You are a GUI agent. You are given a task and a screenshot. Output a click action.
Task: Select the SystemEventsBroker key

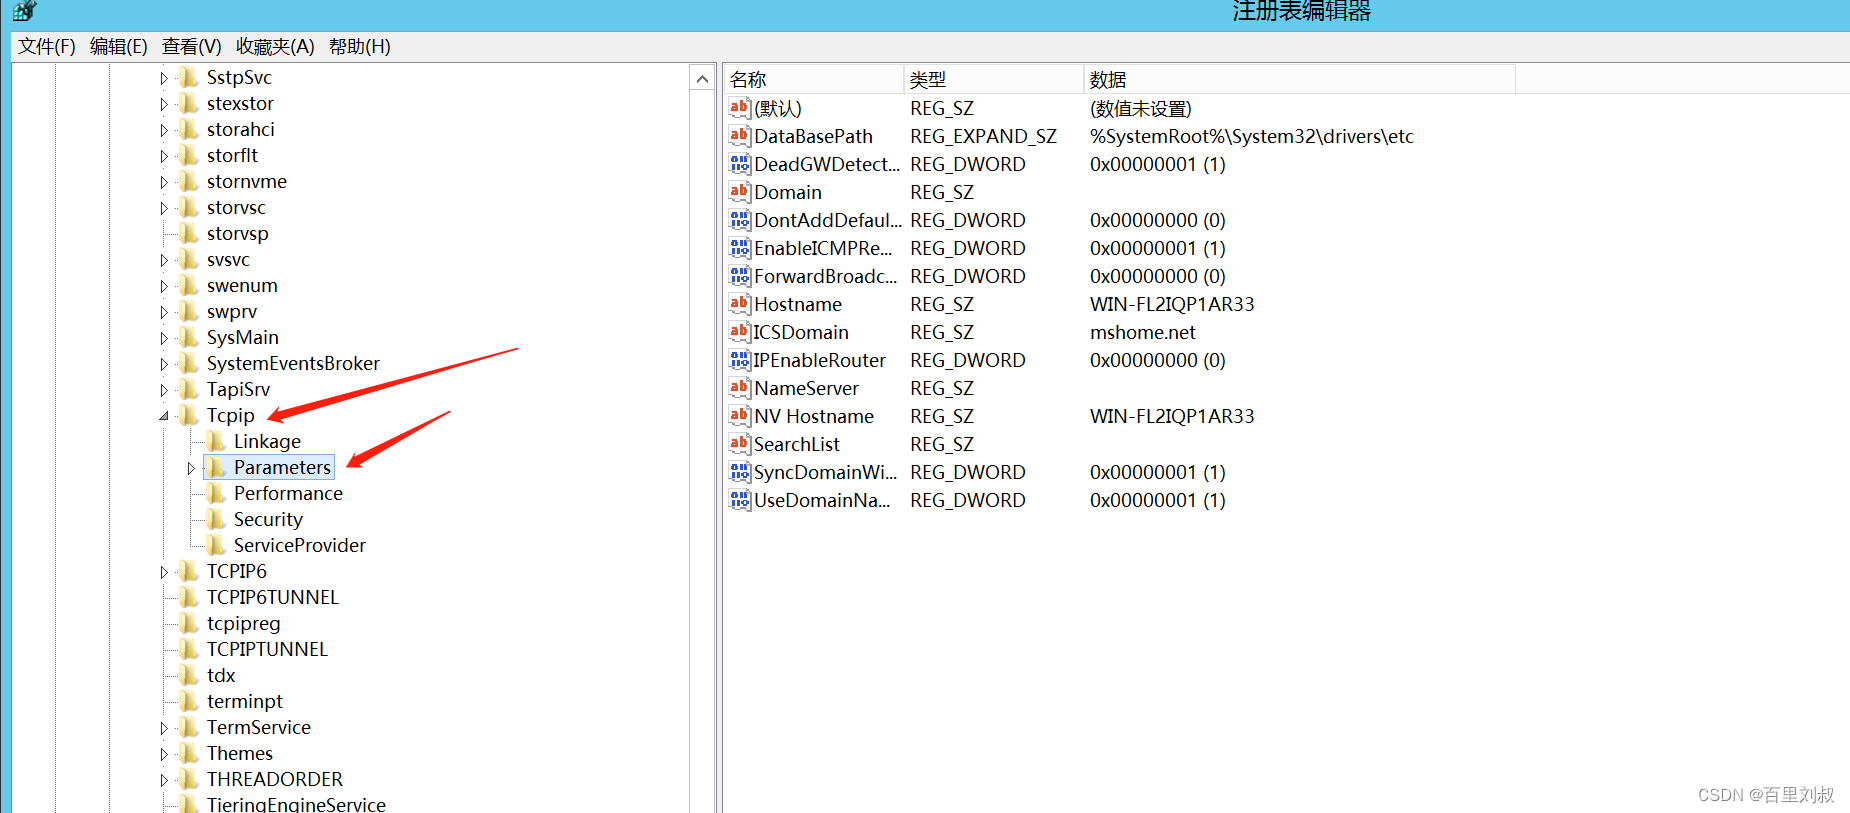[293, 363]
